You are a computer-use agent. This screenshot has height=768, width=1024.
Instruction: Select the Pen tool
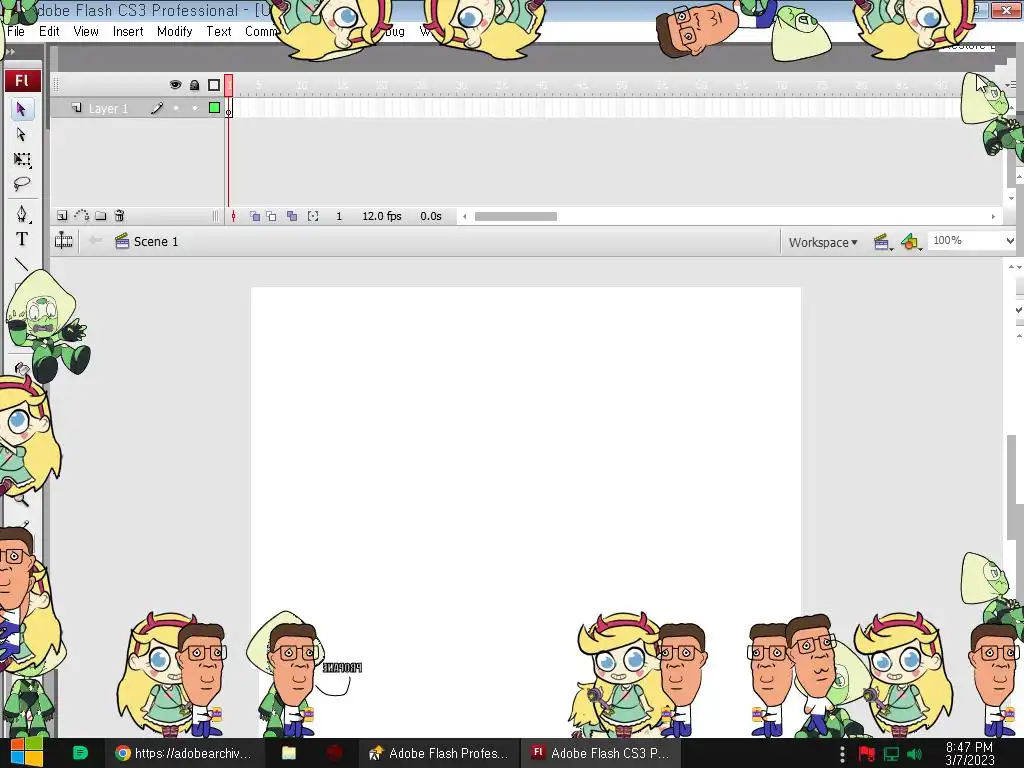pos(22,214)
